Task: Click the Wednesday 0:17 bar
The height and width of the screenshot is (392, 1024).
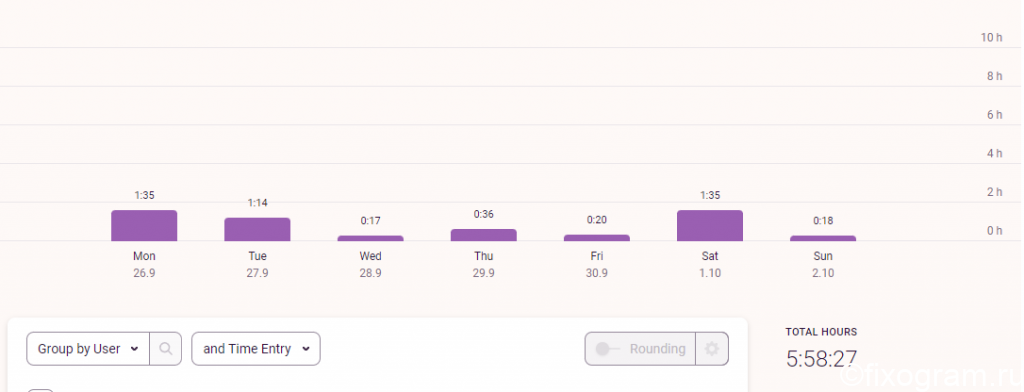Action: point(370,238)
